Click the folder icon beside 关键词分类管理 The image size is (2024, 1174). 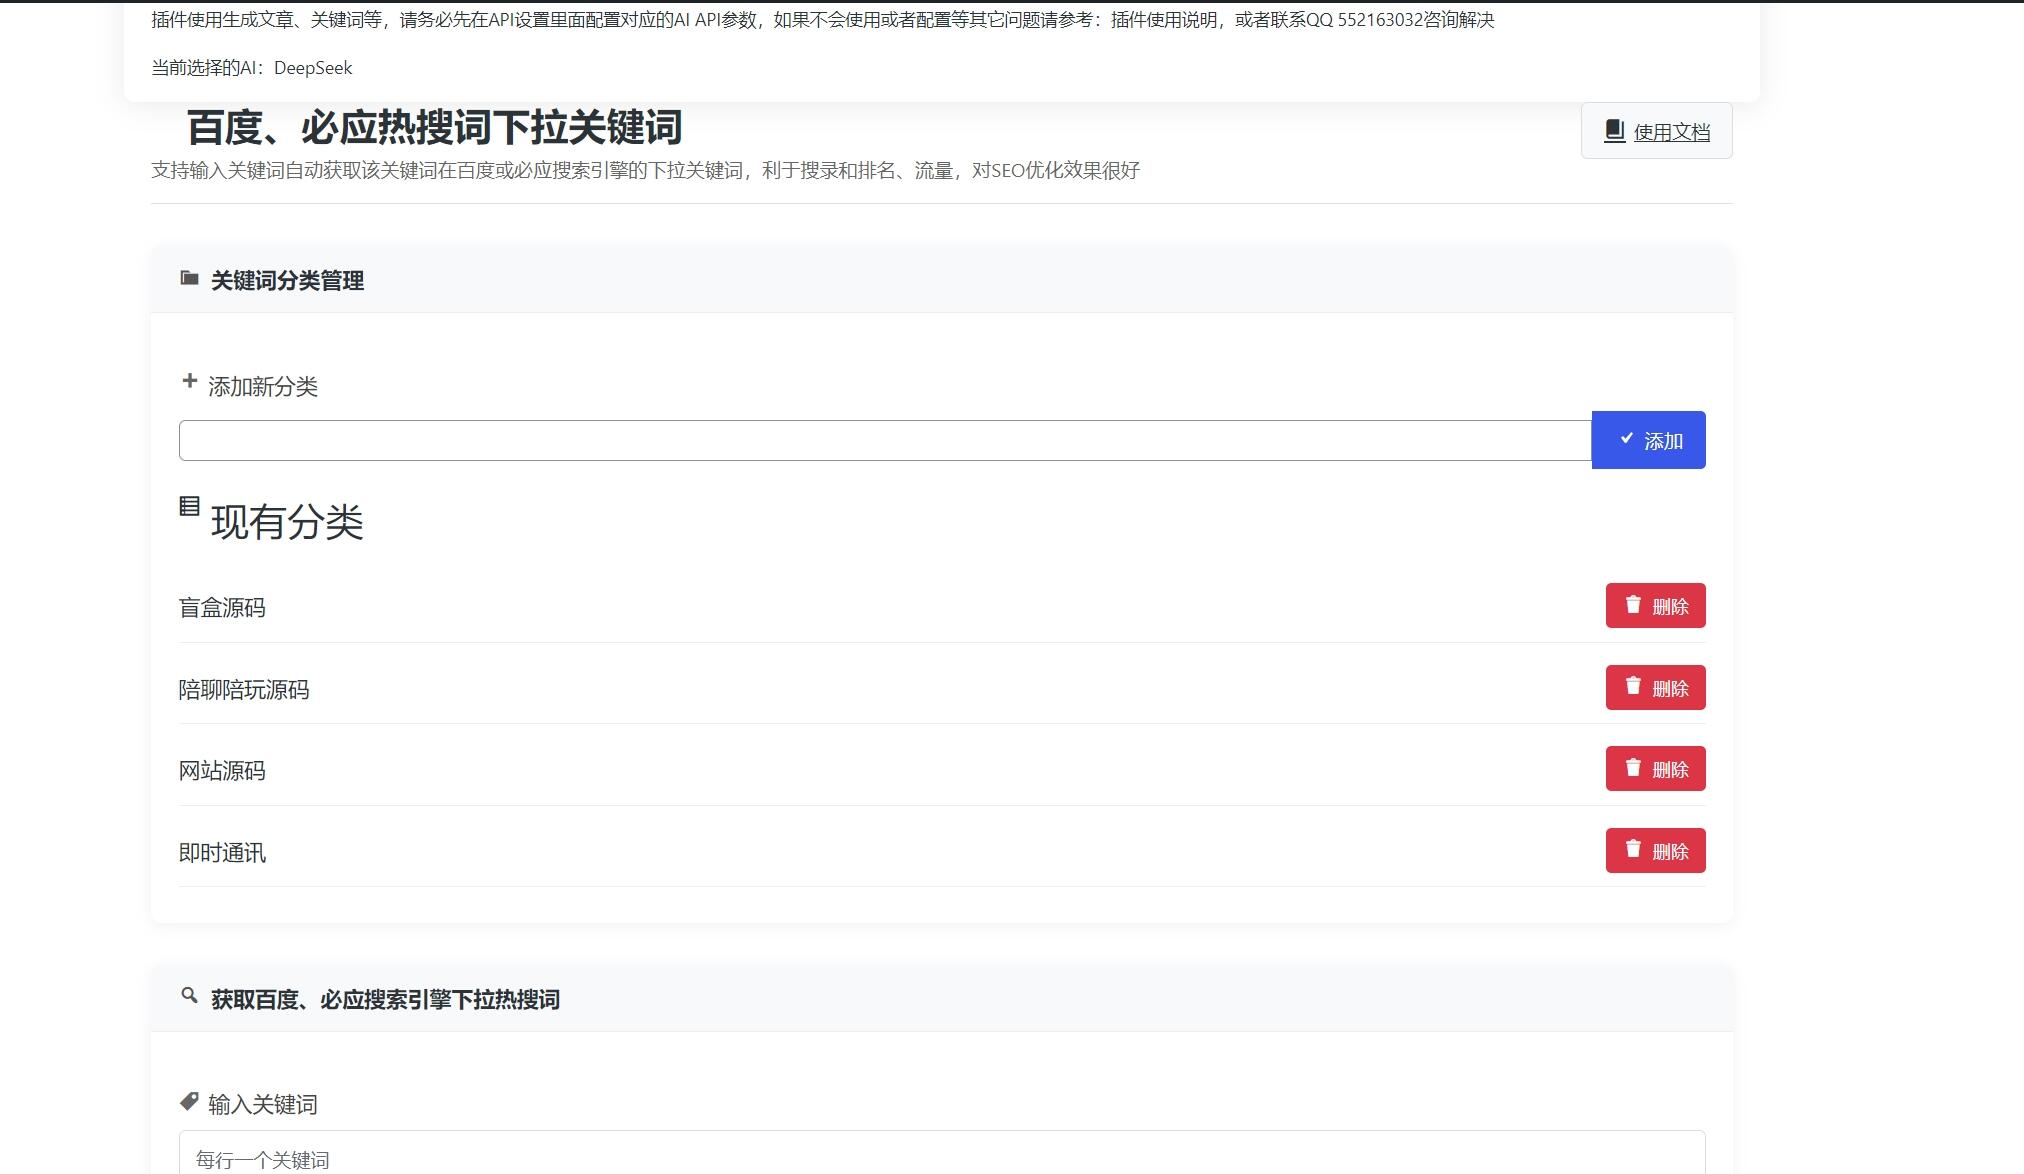point(189,278)
